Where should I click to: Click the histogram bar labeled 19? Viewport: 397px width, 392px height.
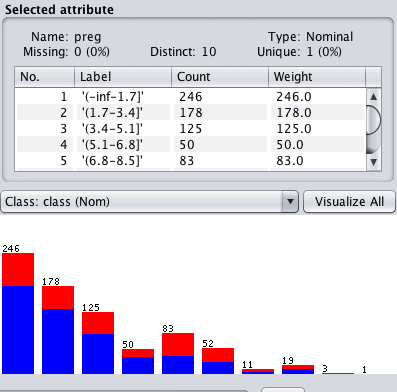point(298,370)
